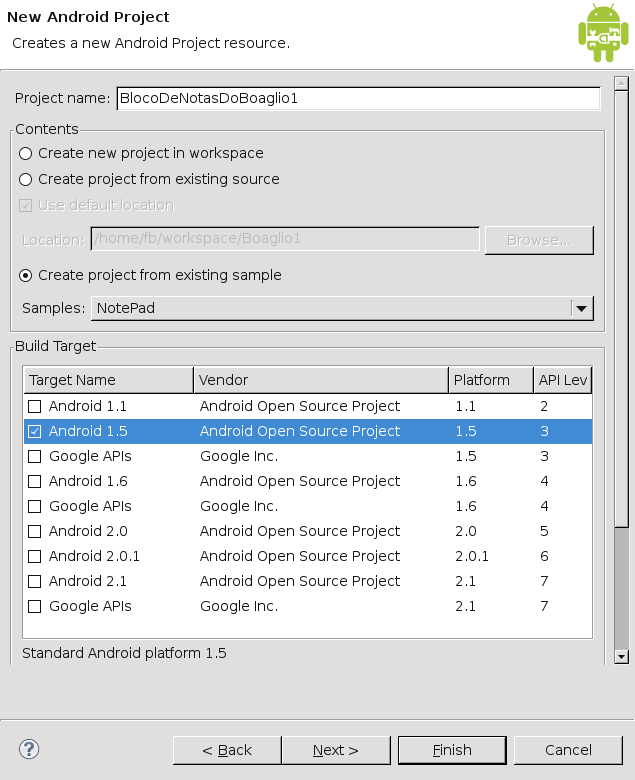Toggle Use default location checkbox
The width and height of the screenshot is (635, 780).
pos(25,205)
